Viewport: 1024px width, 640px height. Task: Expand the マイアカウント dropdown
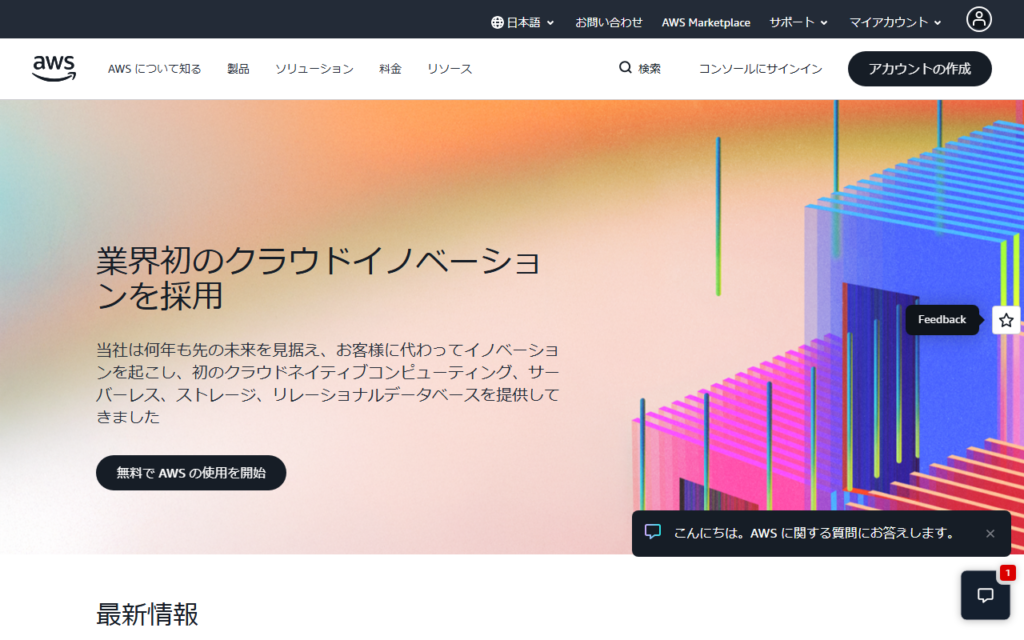(895, 22)
